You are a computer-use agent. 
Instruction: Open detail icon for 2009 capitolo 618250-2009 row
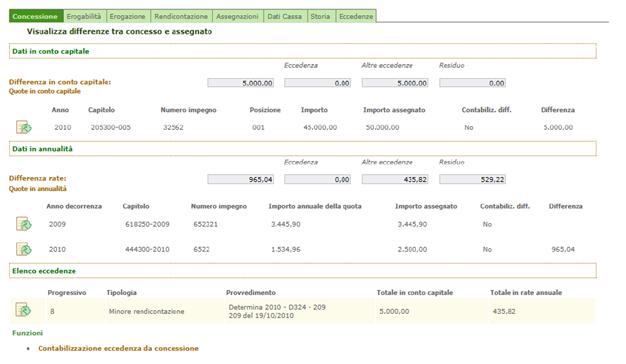(24, 224)
